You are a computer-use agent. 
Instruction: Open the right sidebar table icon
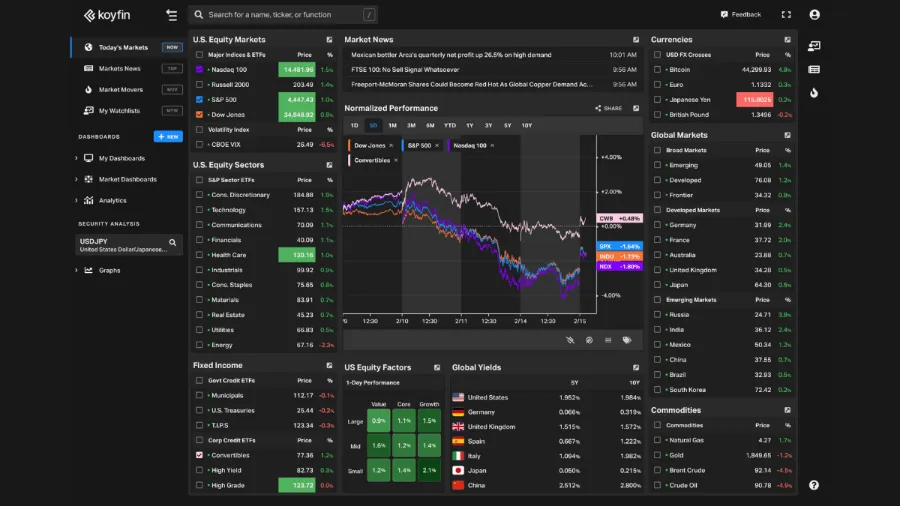point(814,69)
